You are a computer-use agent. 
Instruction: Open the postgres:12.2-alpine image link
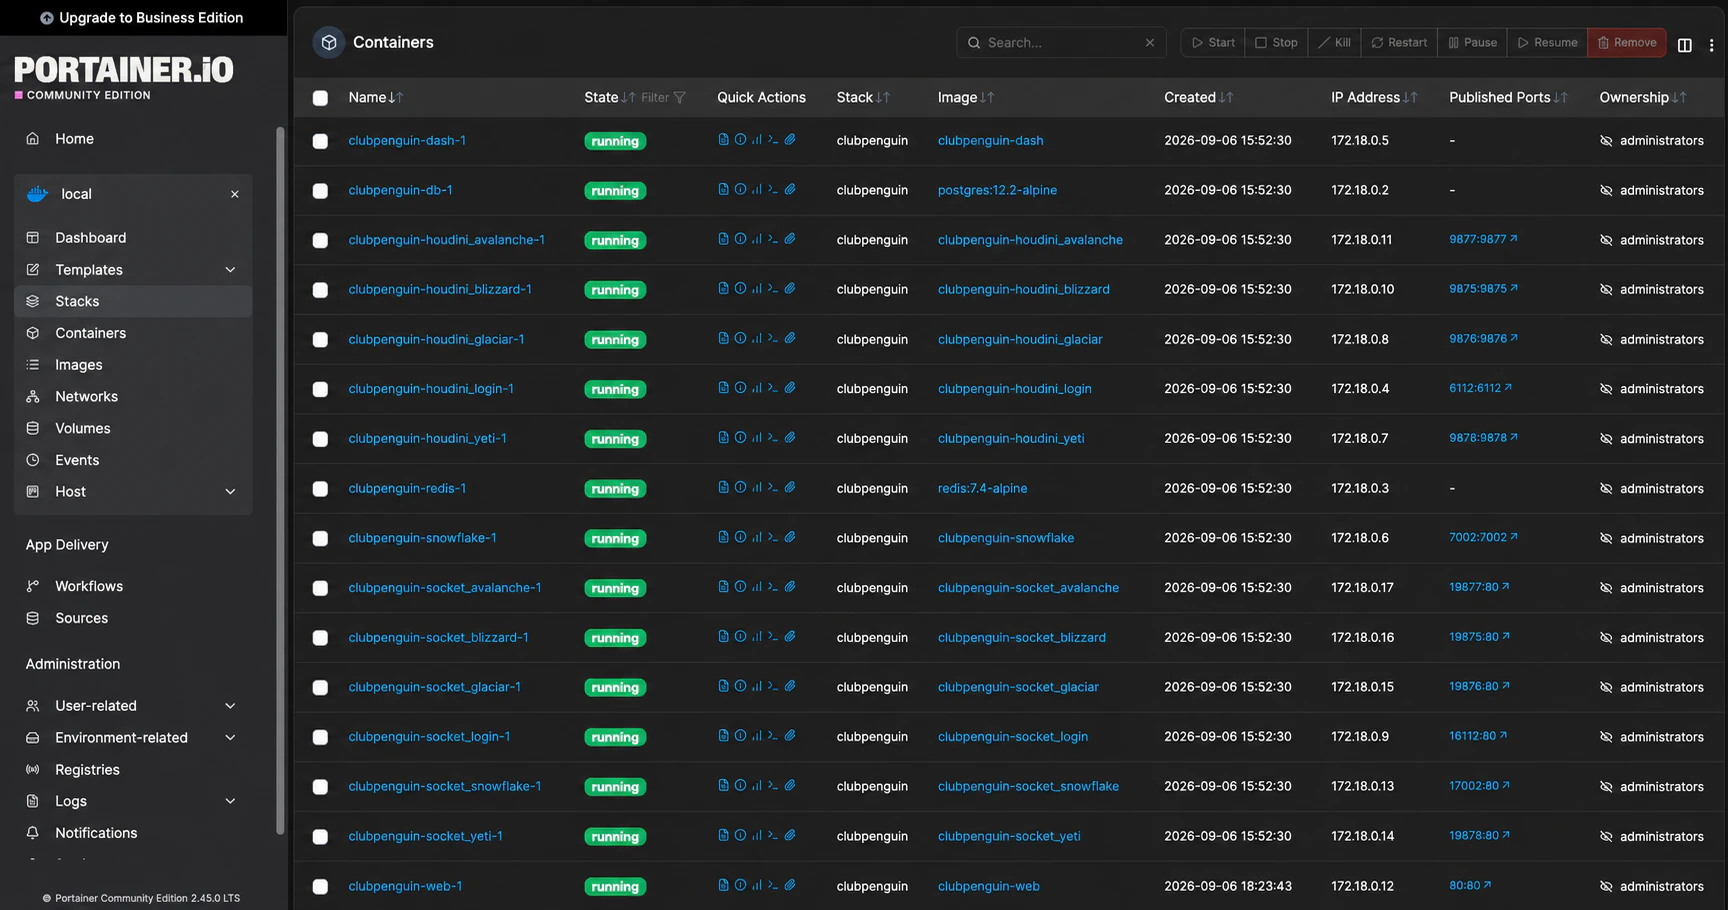997,190
